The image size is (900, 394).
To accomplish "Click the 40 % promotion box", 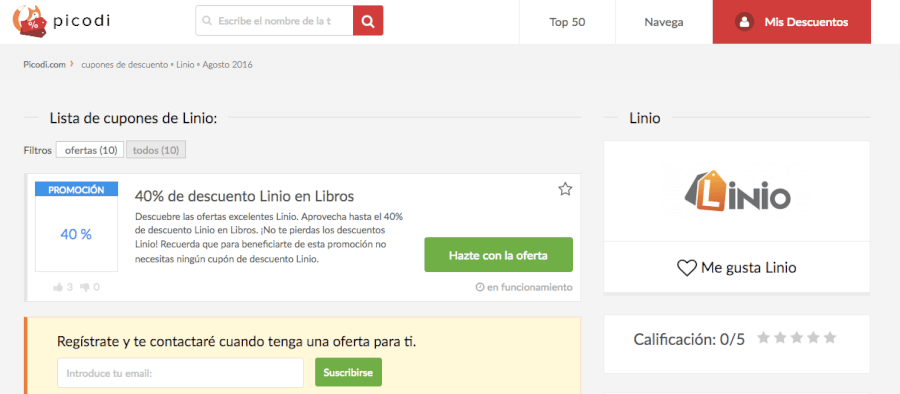I will point(76,234).
